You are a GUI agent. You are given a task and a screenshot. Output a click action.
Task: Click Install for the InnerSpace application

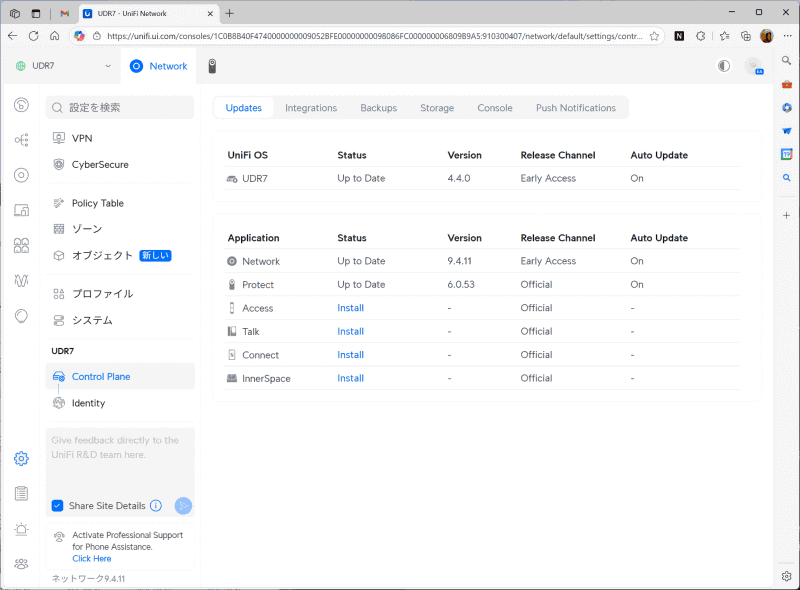pos(350,378)
